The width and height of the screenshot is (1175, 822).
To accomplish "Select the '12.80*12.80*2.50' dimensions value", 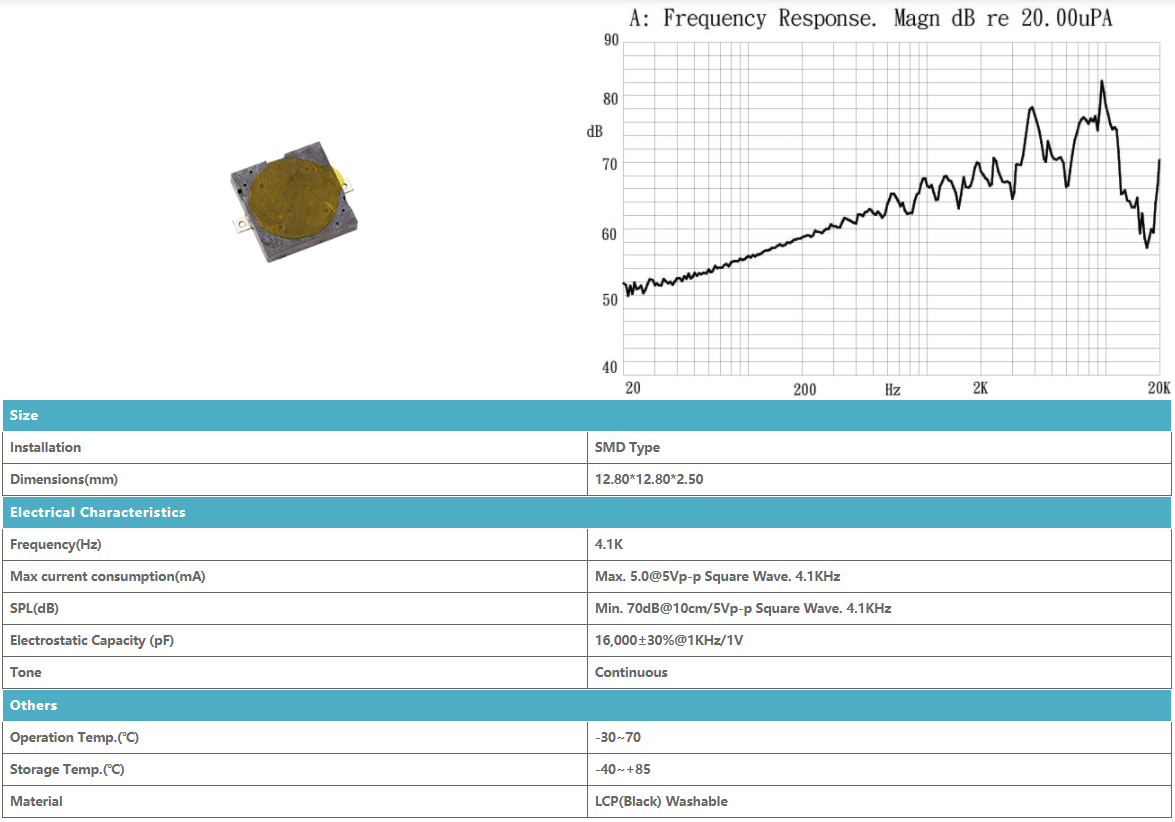I will tap(649, 480).
